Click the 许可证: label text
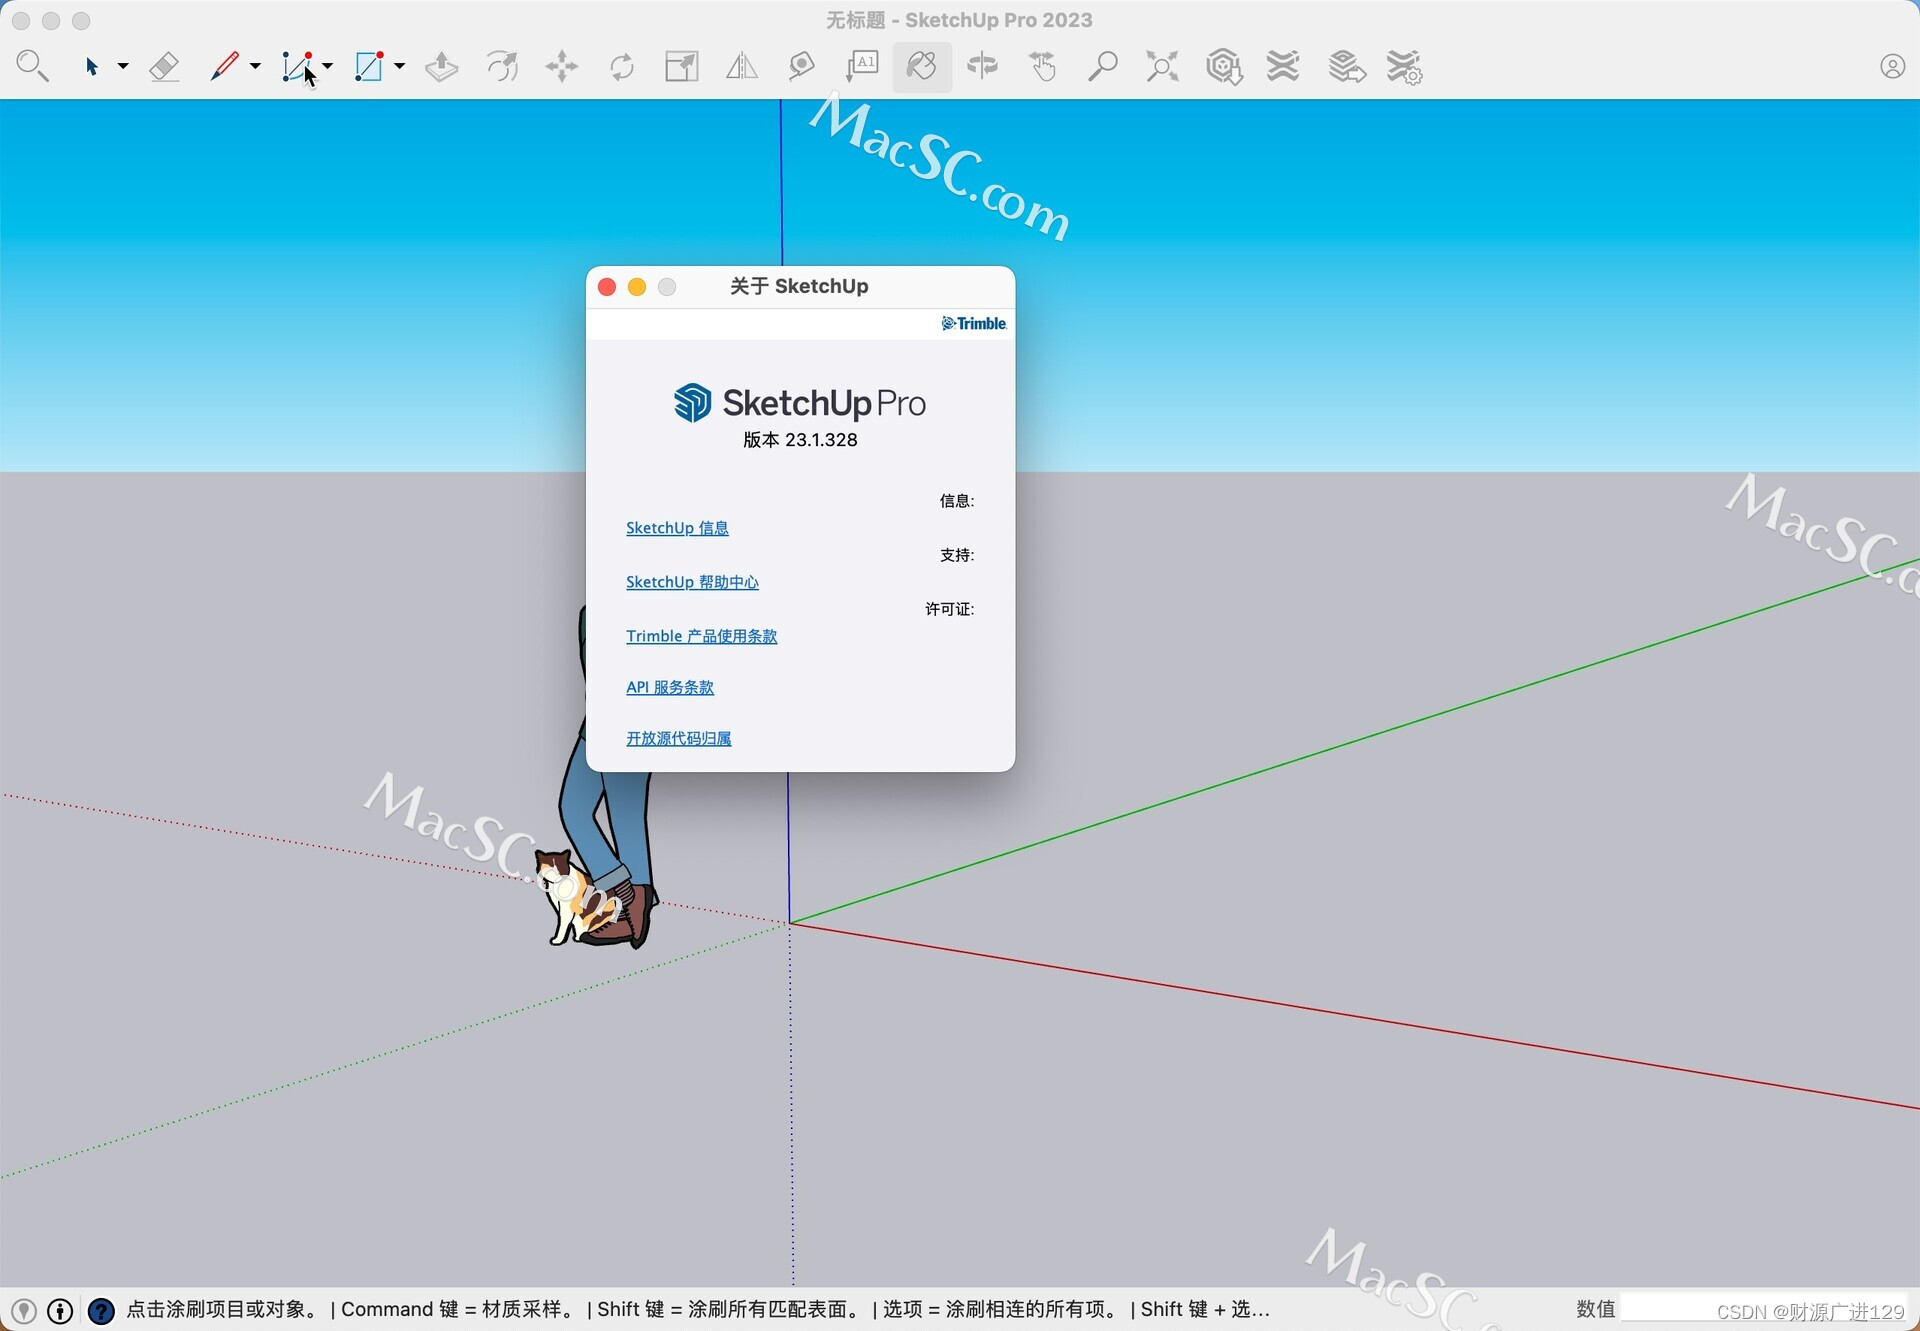Image resolution: width=1920 pixels, height=1331 pixels. pos(949,609)
